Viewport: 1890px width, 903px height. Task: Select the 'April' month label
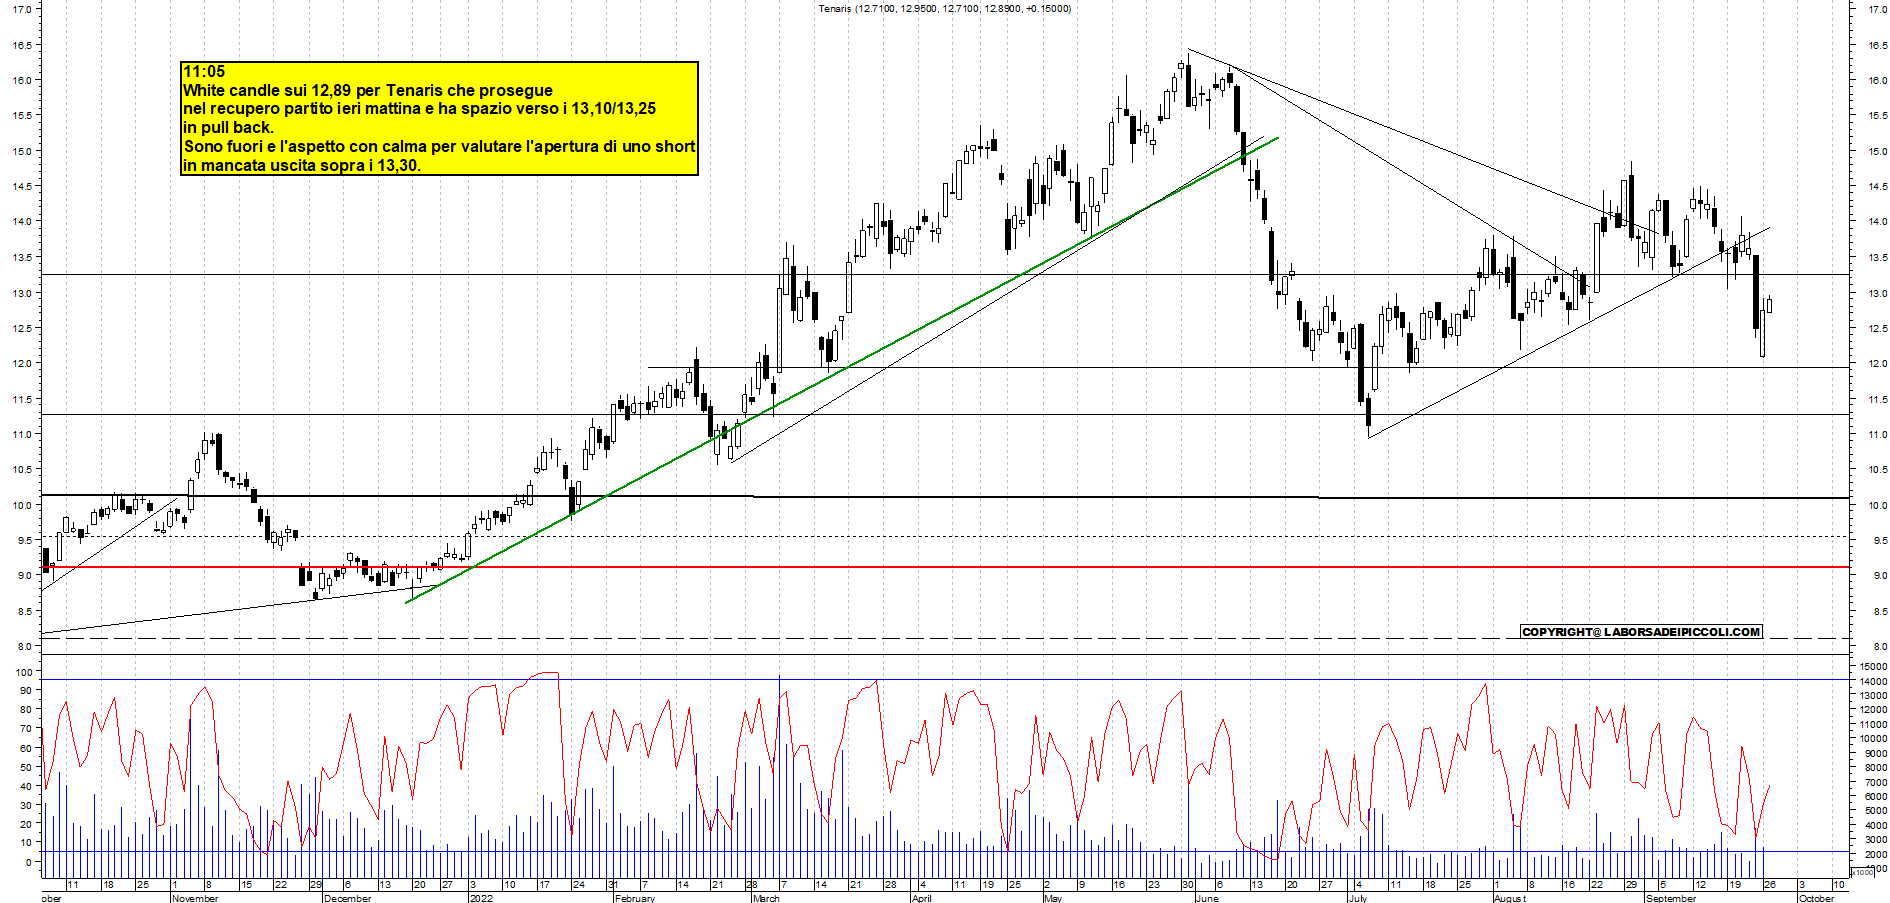922,898
